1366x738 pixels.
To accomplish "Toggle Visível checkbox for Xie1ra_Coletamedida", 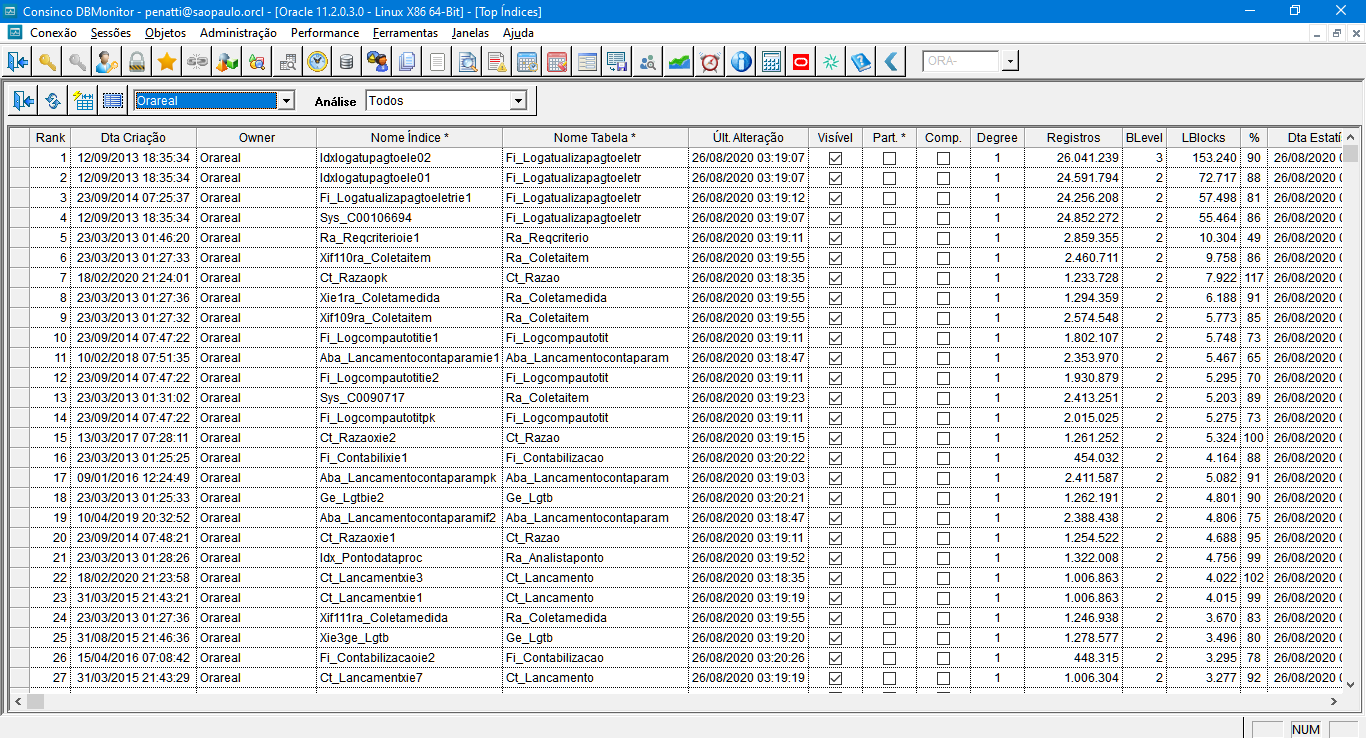I will 835,298.
